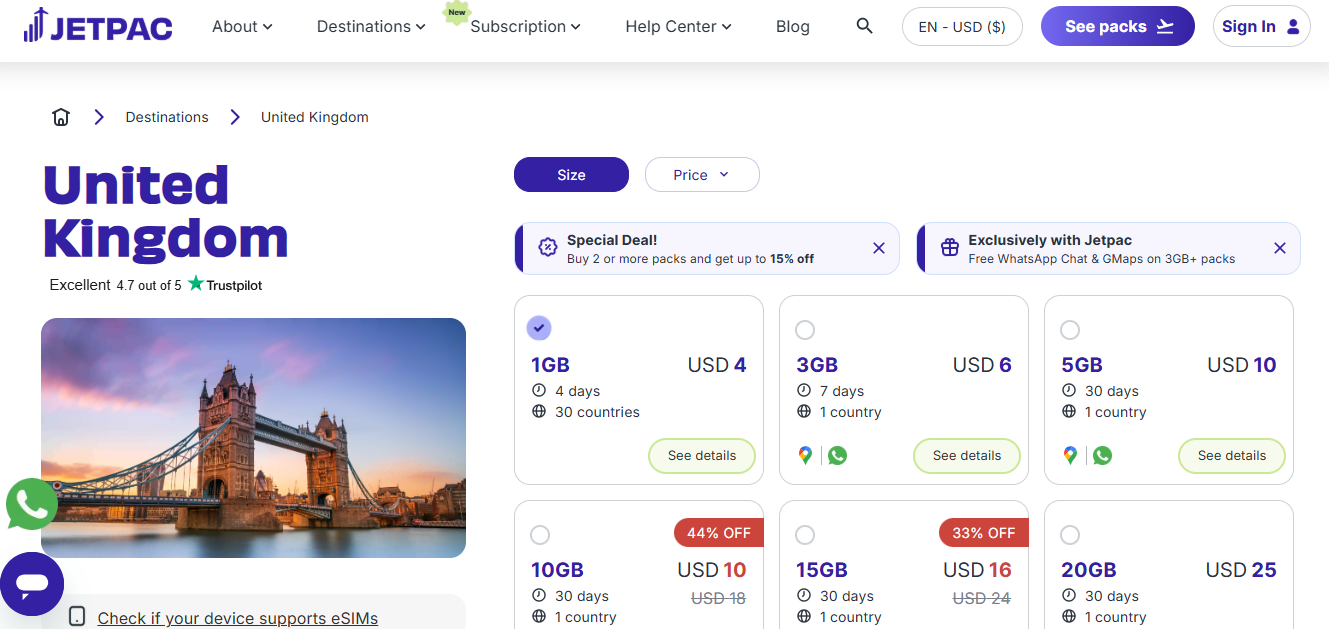
Task: Deselect the 1GB pack checkmark
Action: click(540, 328)
